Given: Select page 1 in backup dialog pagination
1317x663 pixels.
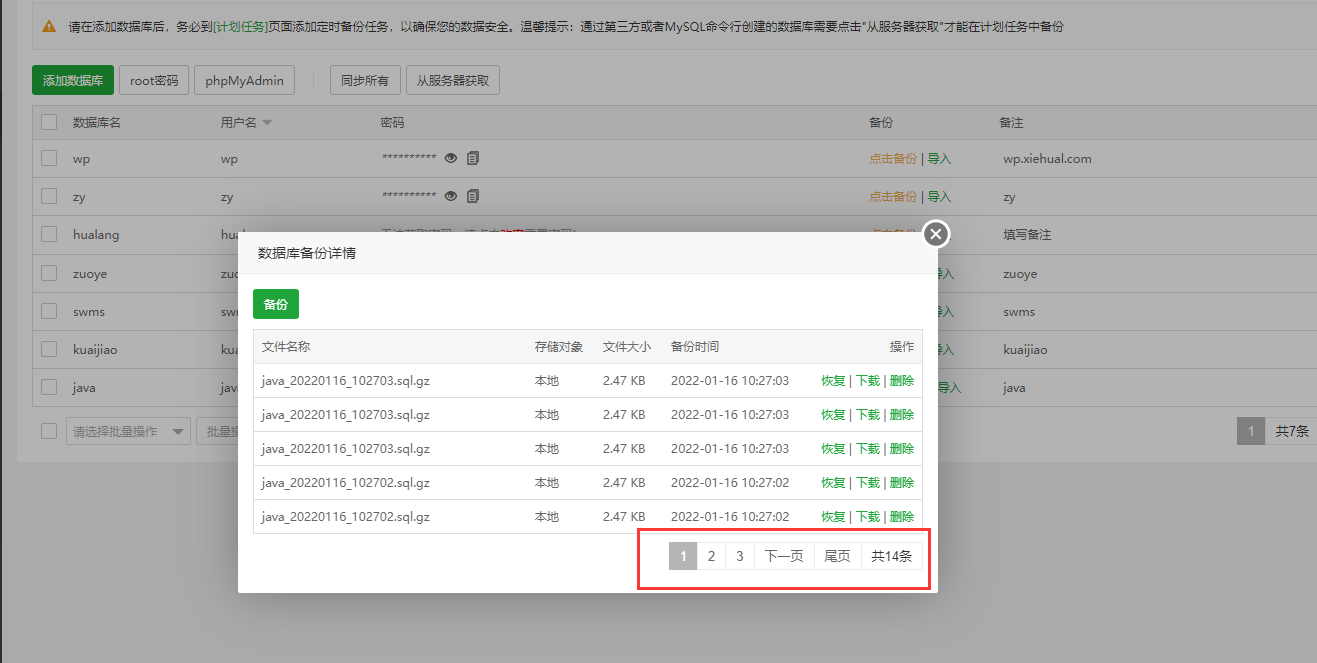Looking at the screenshot, I should click(683, 556).
